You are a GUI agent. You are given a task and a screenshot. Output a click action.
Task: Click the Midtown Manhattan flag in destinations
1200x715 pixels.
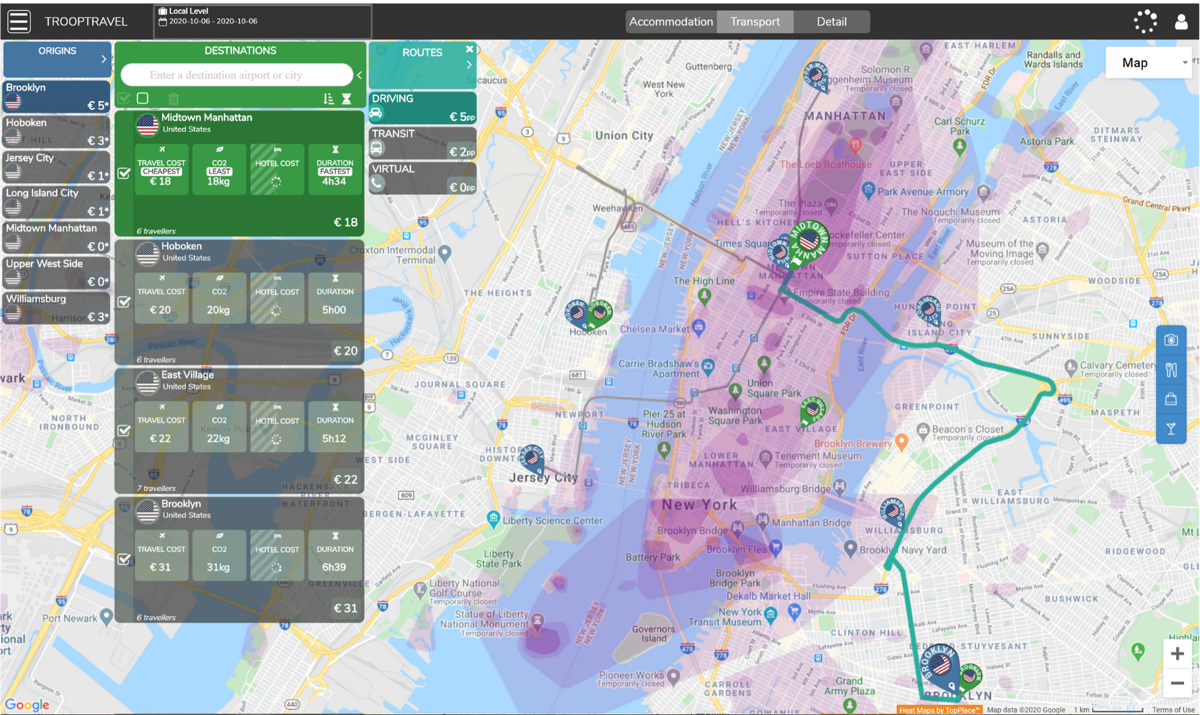tap(147, 125)
